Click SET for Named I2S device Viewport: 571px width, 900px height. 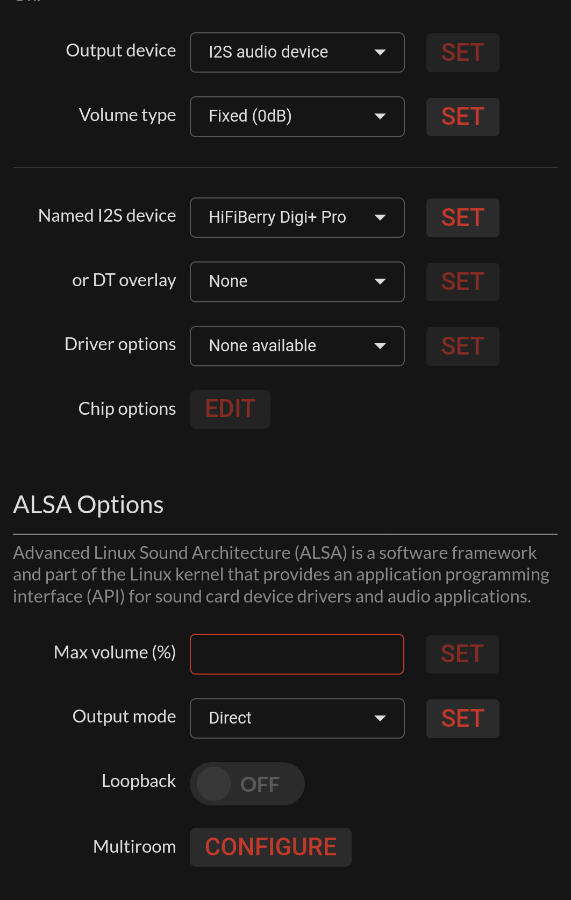[x=463, y=218]
